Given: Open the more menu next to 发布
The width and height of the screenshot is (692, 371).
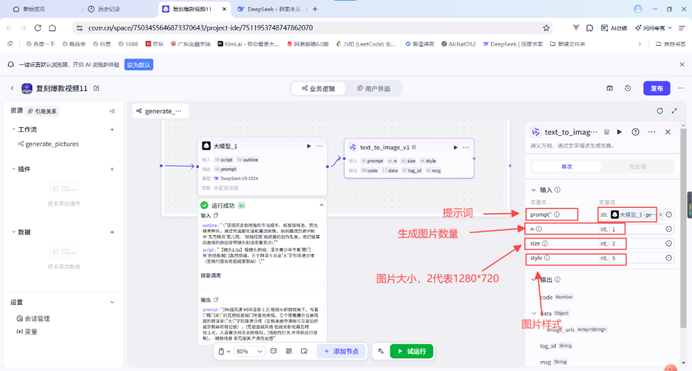Looking at the screenshot, I should (681, 88).
